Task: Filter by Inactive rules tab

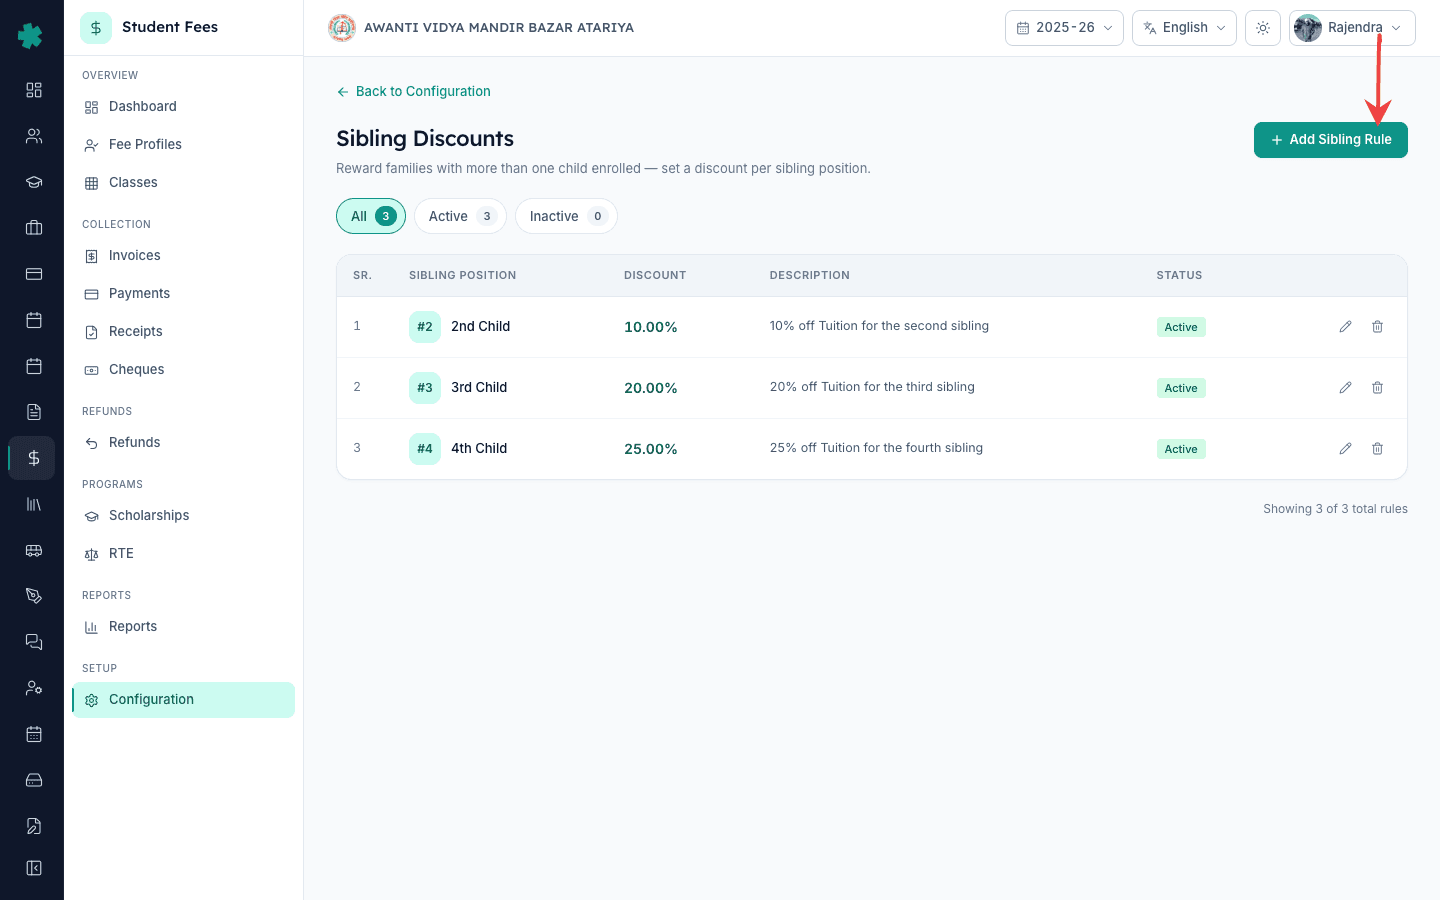Action: [x=566, y=216]
